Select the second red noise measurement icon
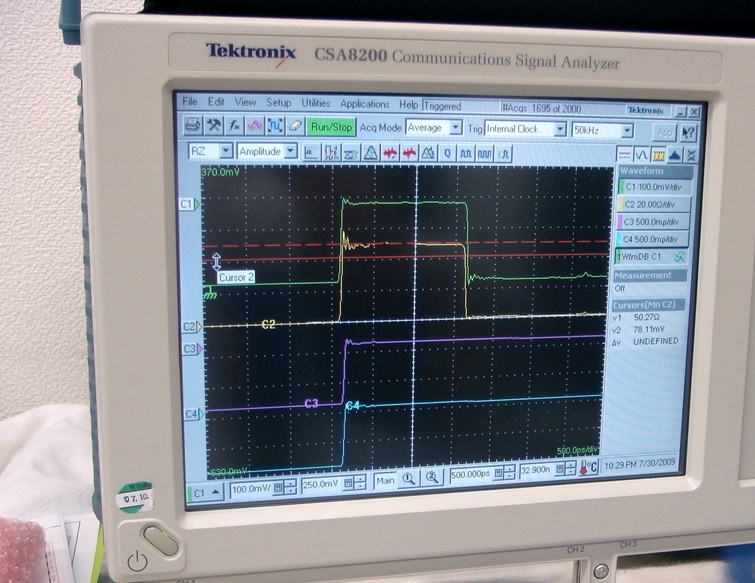Screen dimensions: 755x583 click(409, 154)
